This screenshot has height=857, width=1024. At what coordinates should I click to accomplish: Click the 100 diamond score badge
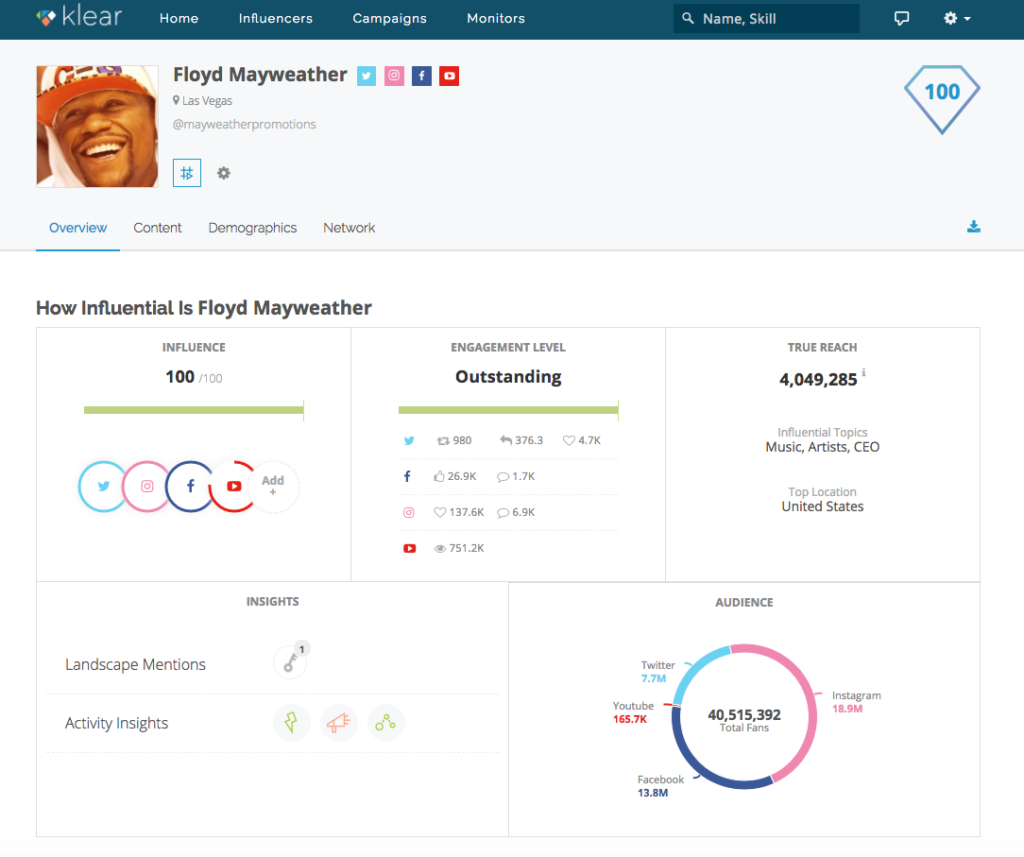(942, 99)
